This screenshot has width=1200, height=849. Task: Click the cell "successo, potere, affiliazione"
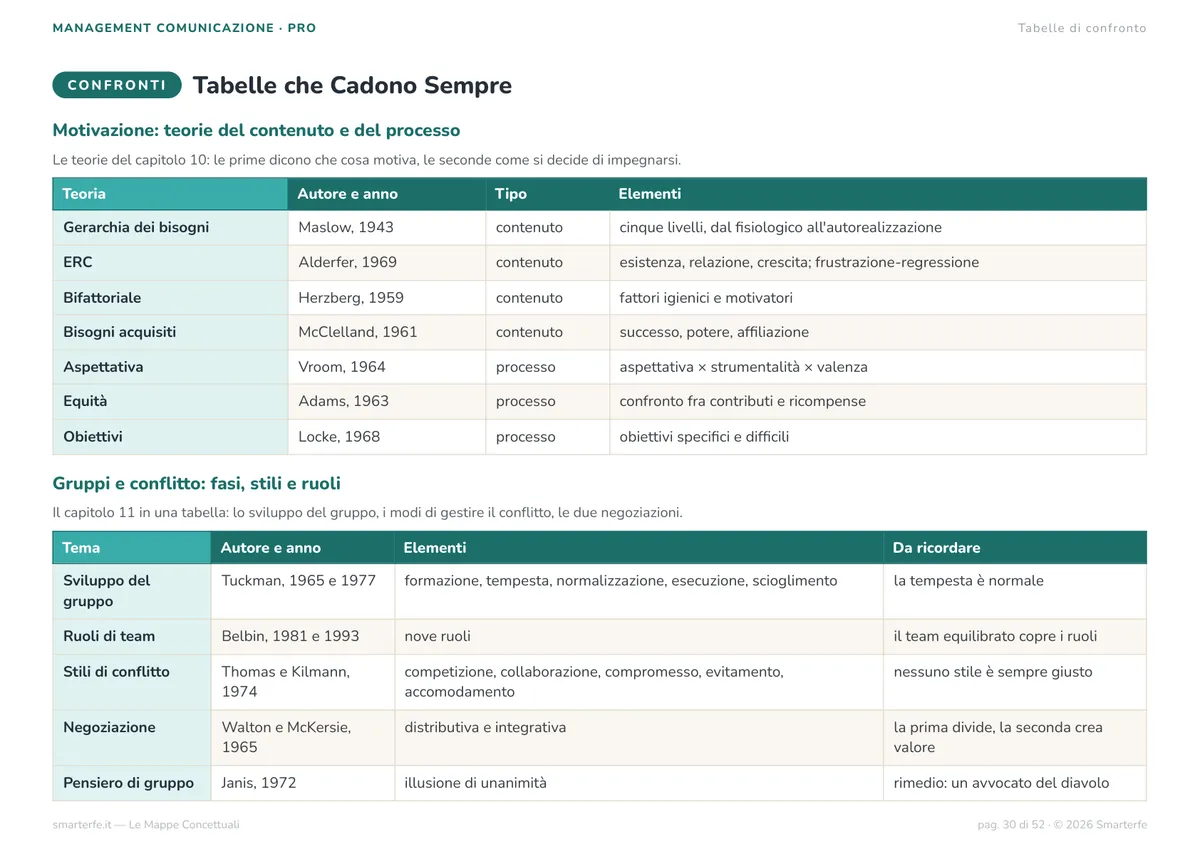[x=878, y=332]
